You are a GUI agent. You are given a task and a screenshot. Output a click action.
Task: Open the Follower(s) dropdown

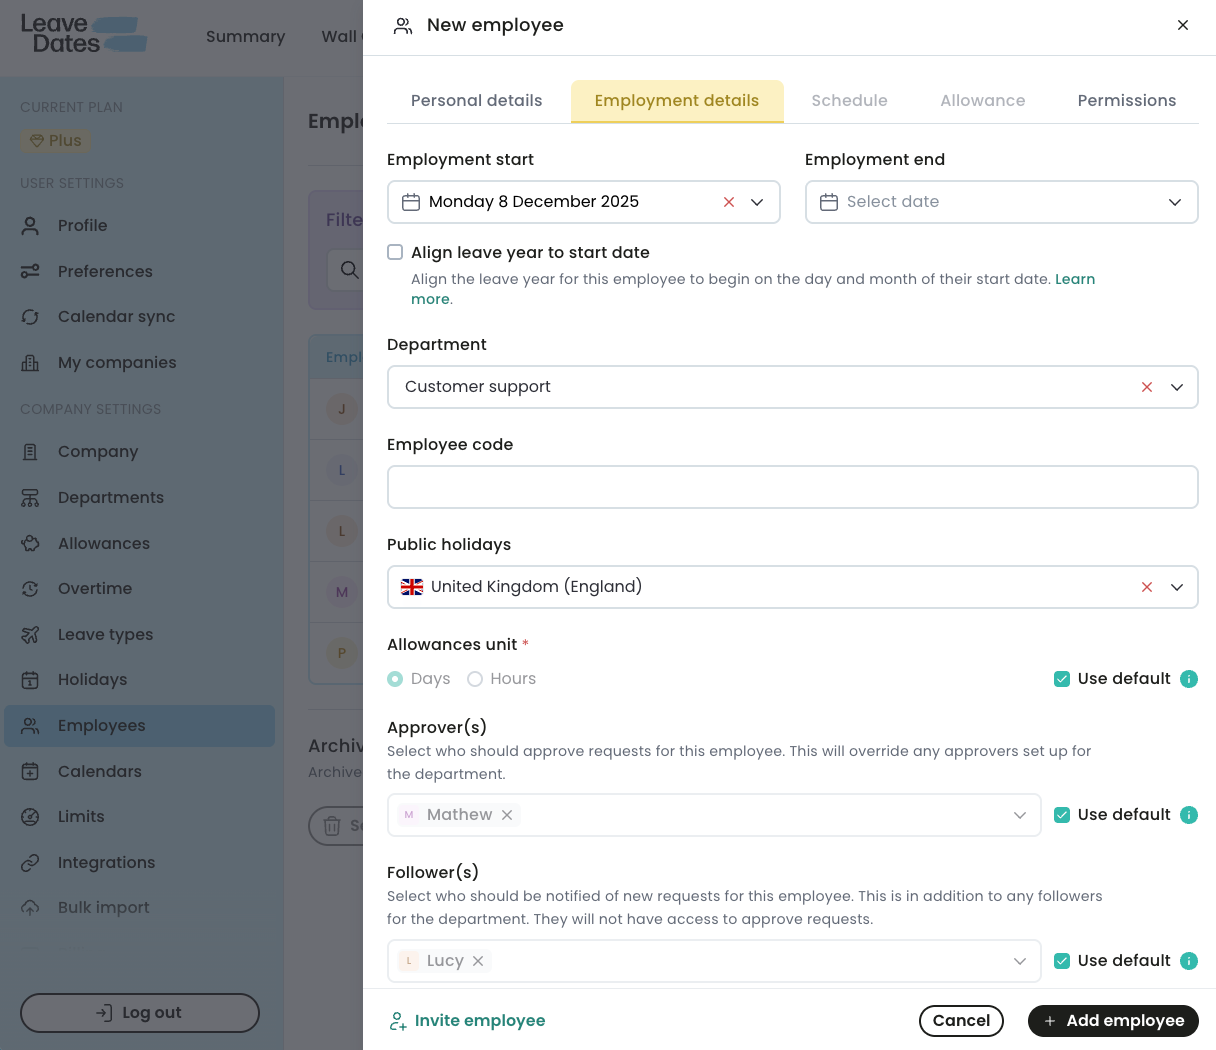pyautogui.click(x=1020, y=961)
